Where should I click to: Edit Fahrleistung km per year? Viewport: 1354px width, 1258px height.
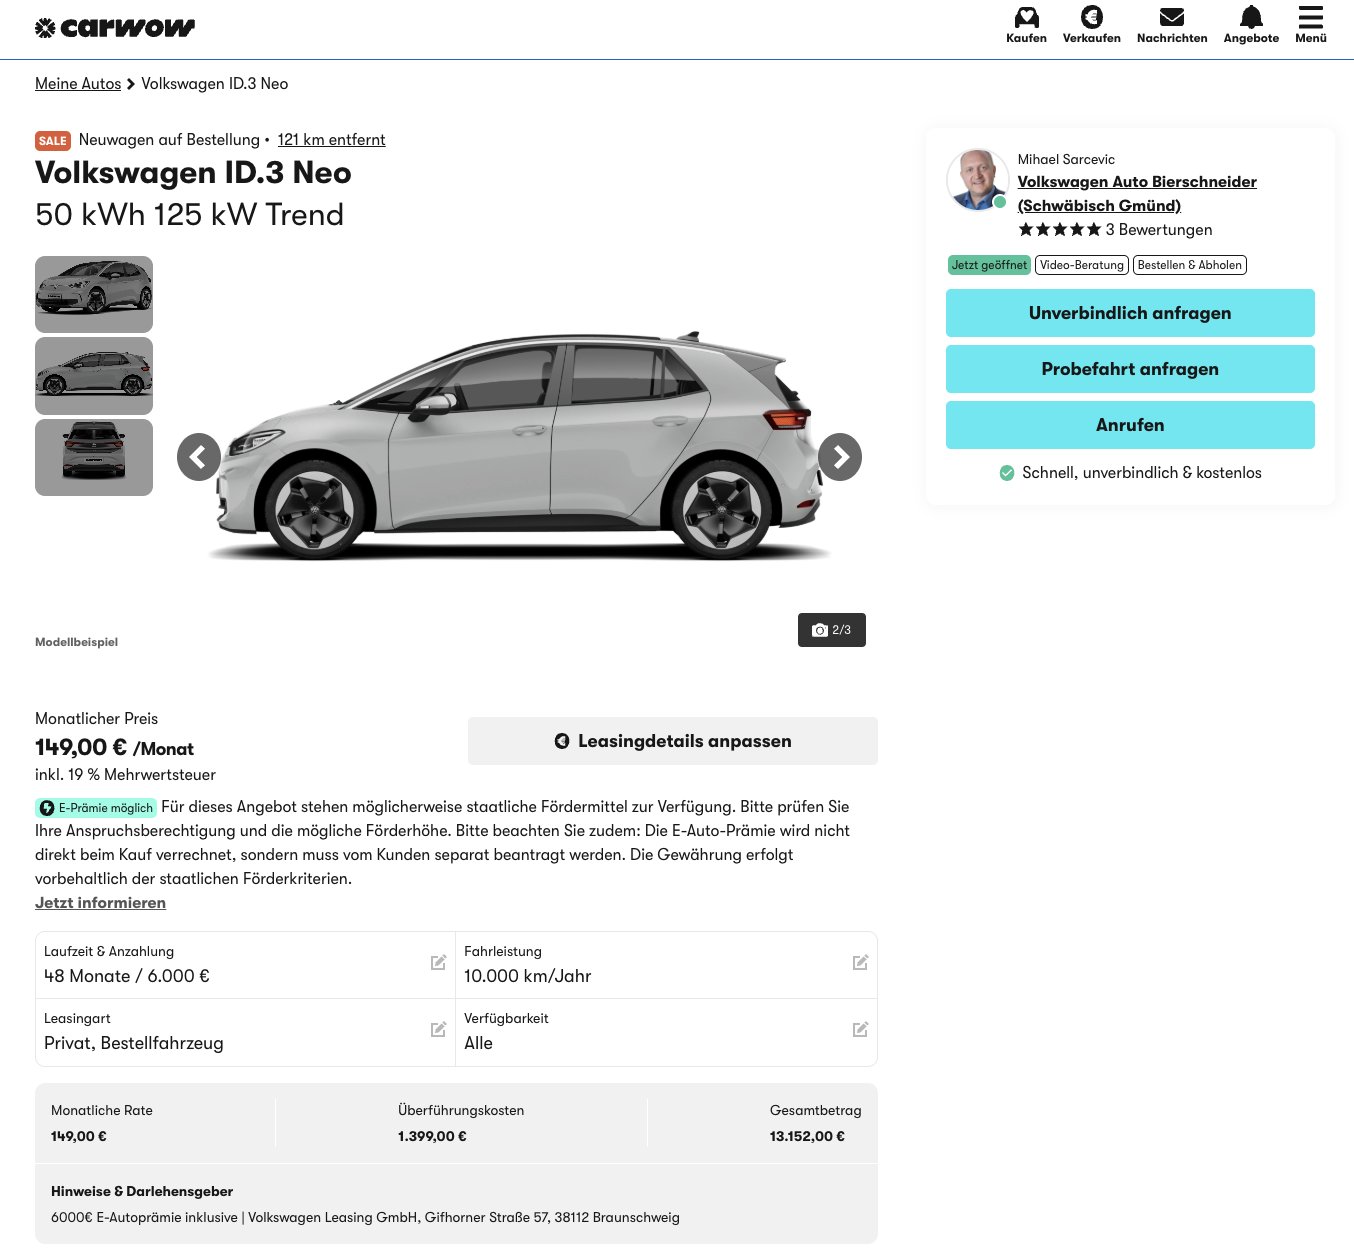point(860,963)
